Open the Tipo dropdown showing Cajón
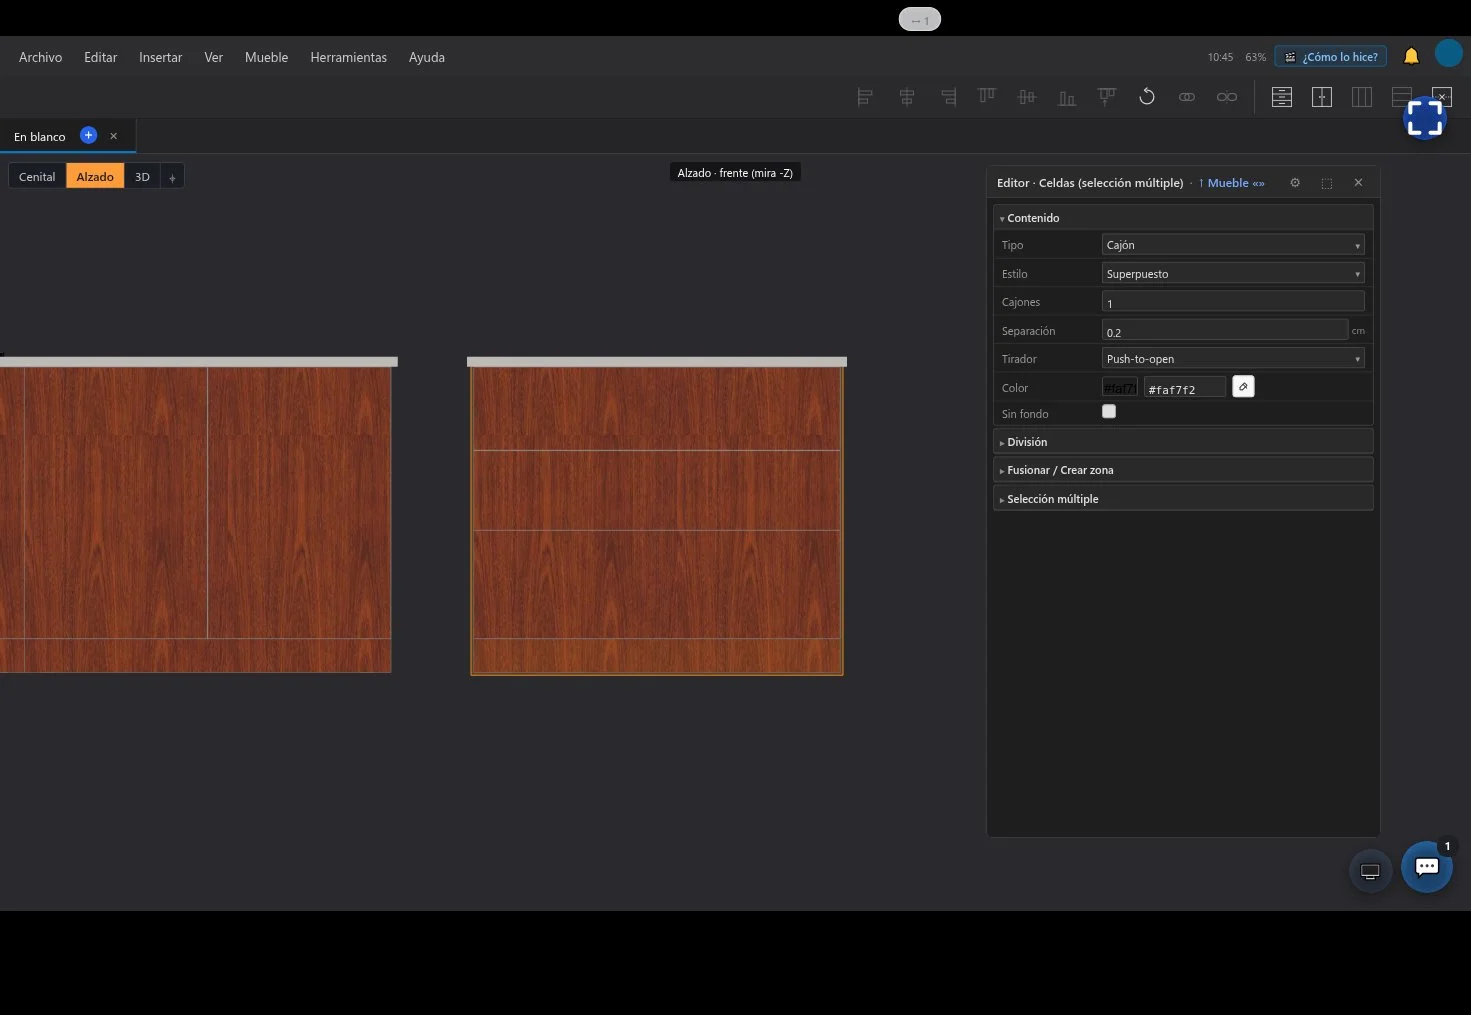Viewport: 1471px width, 1015px height. [x=1233, y=245]
